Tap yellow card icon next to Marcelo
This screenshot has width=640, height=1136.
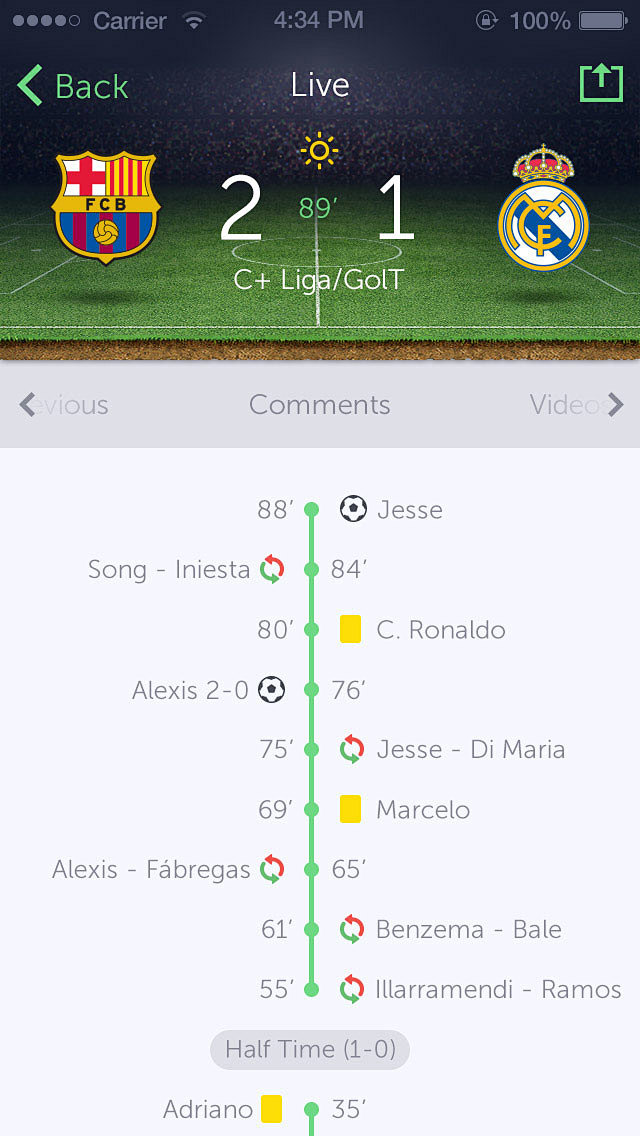(x=350, y=809)
